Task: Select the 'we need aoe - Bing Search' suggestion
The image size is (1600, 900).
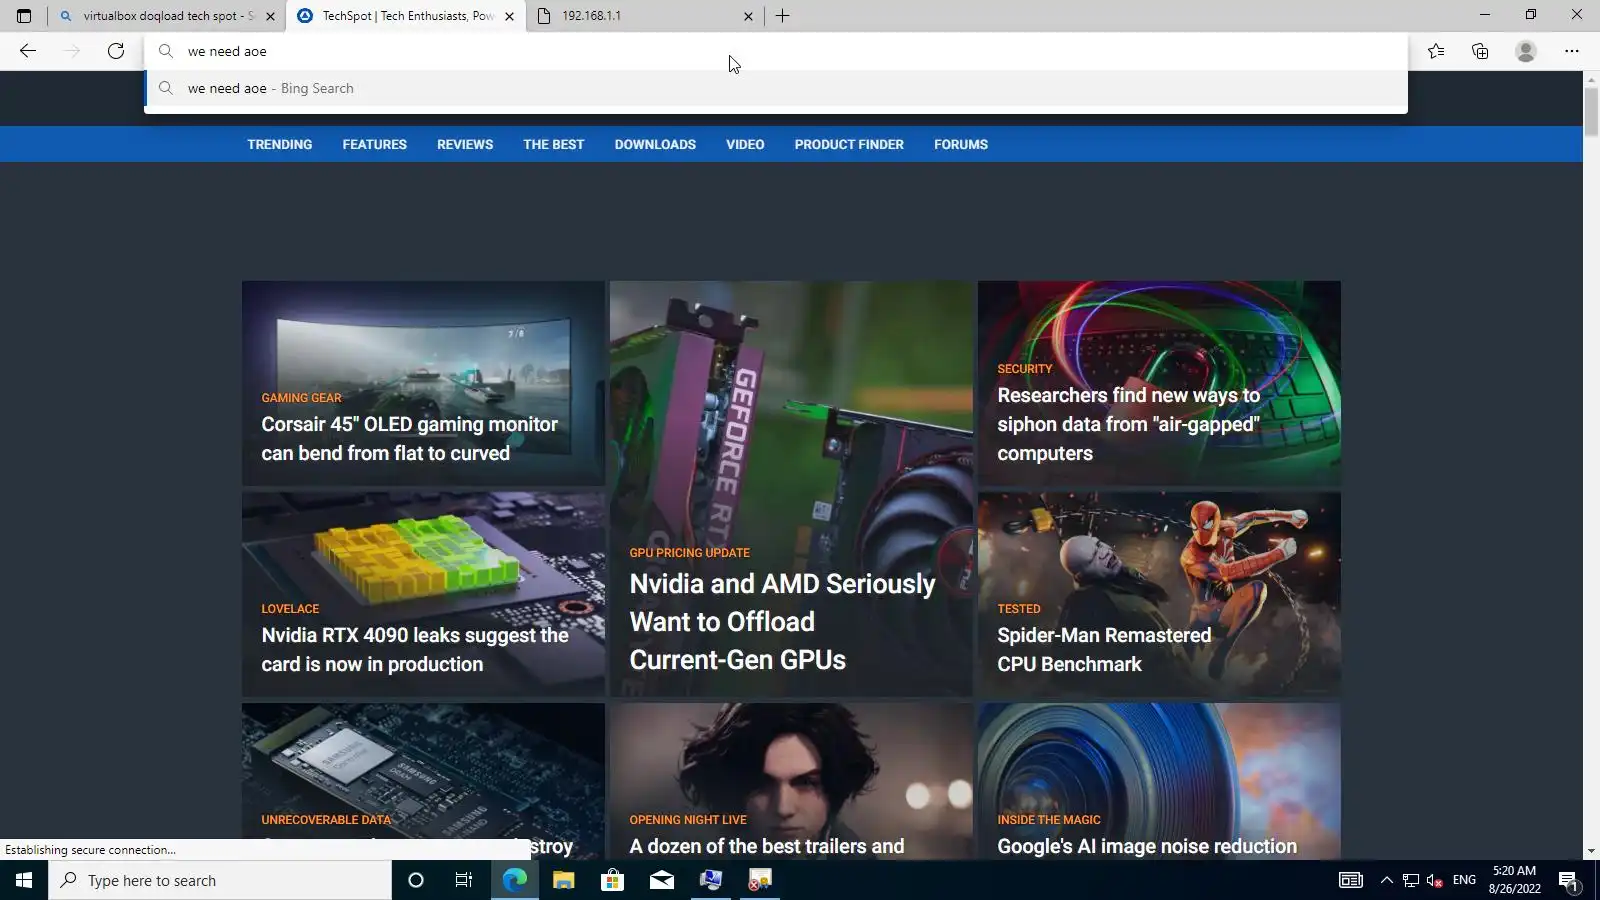Action: click(x=776, y=88)
